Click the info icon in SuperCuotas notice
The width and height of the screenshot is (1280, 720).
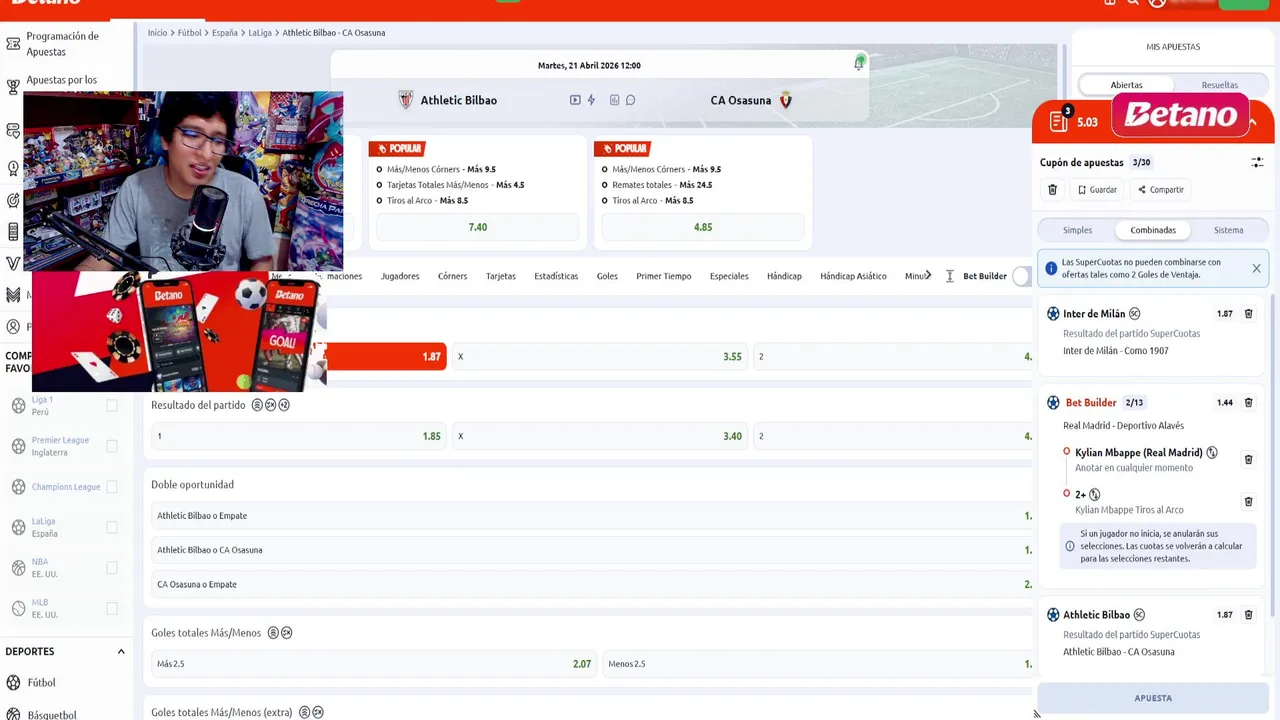tap(1051, 268)
